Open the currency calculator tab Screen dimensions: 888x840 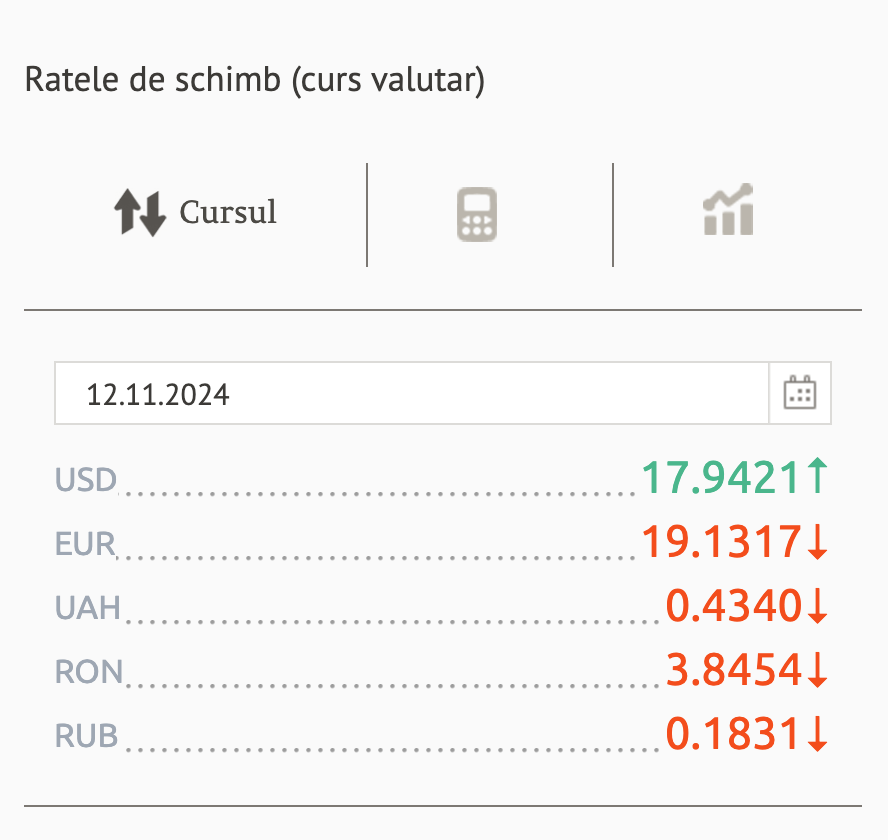click(477, 215)
